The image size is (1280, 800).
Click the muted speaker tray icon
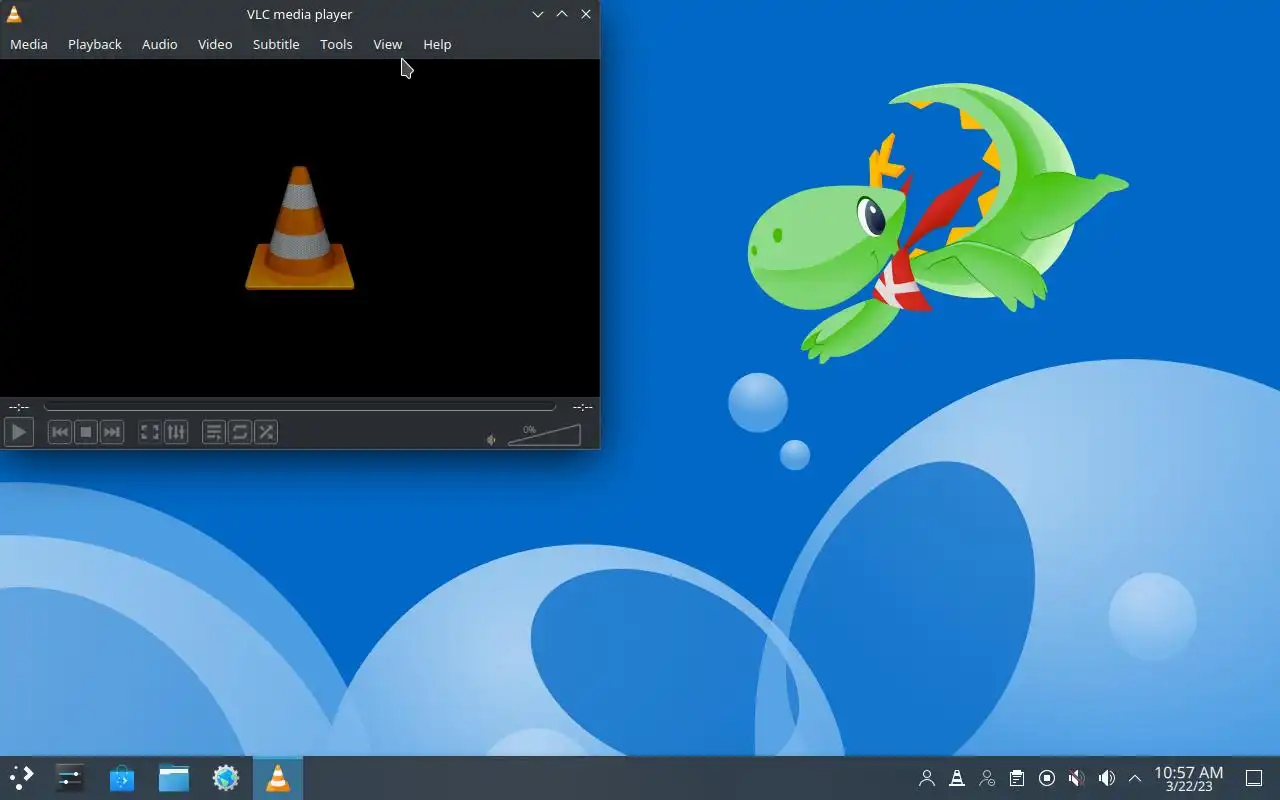pyautogui.click(x=1077, y=778)
